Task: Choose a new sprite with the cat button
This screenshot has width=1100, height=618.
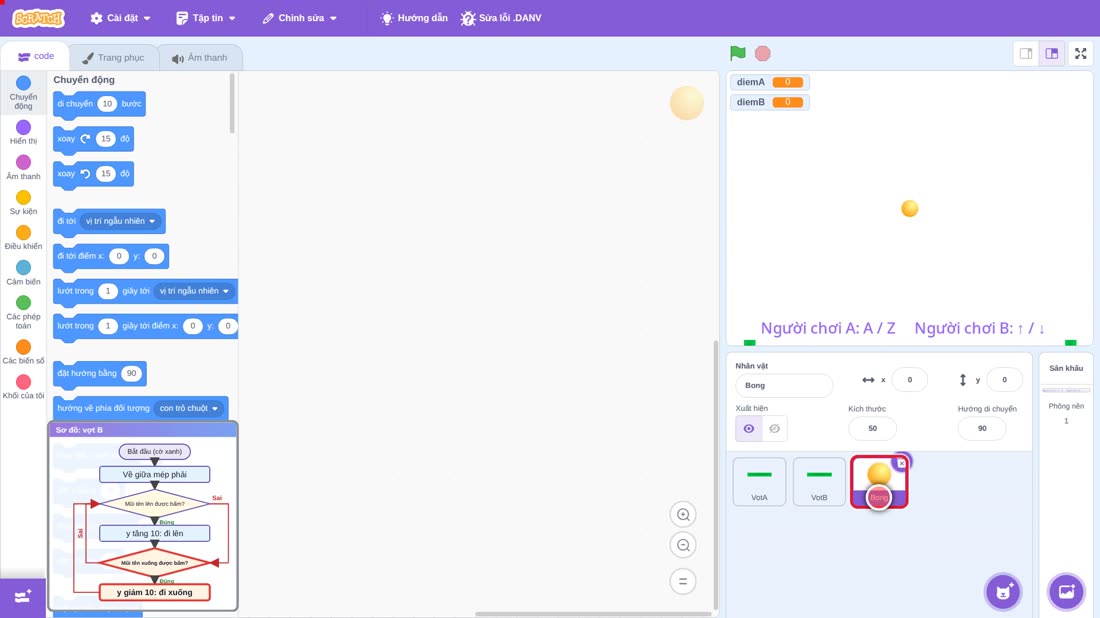Action: pyautogui.click(x=1003, y=591)
